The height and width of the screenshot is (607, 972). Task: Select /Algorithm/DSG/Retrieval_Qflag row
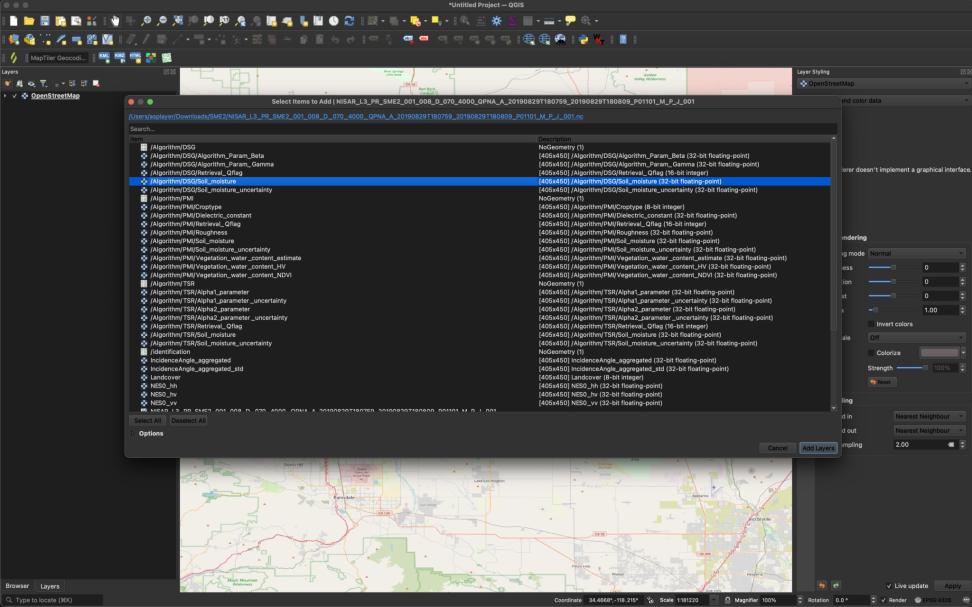click(x=480, y=173)
